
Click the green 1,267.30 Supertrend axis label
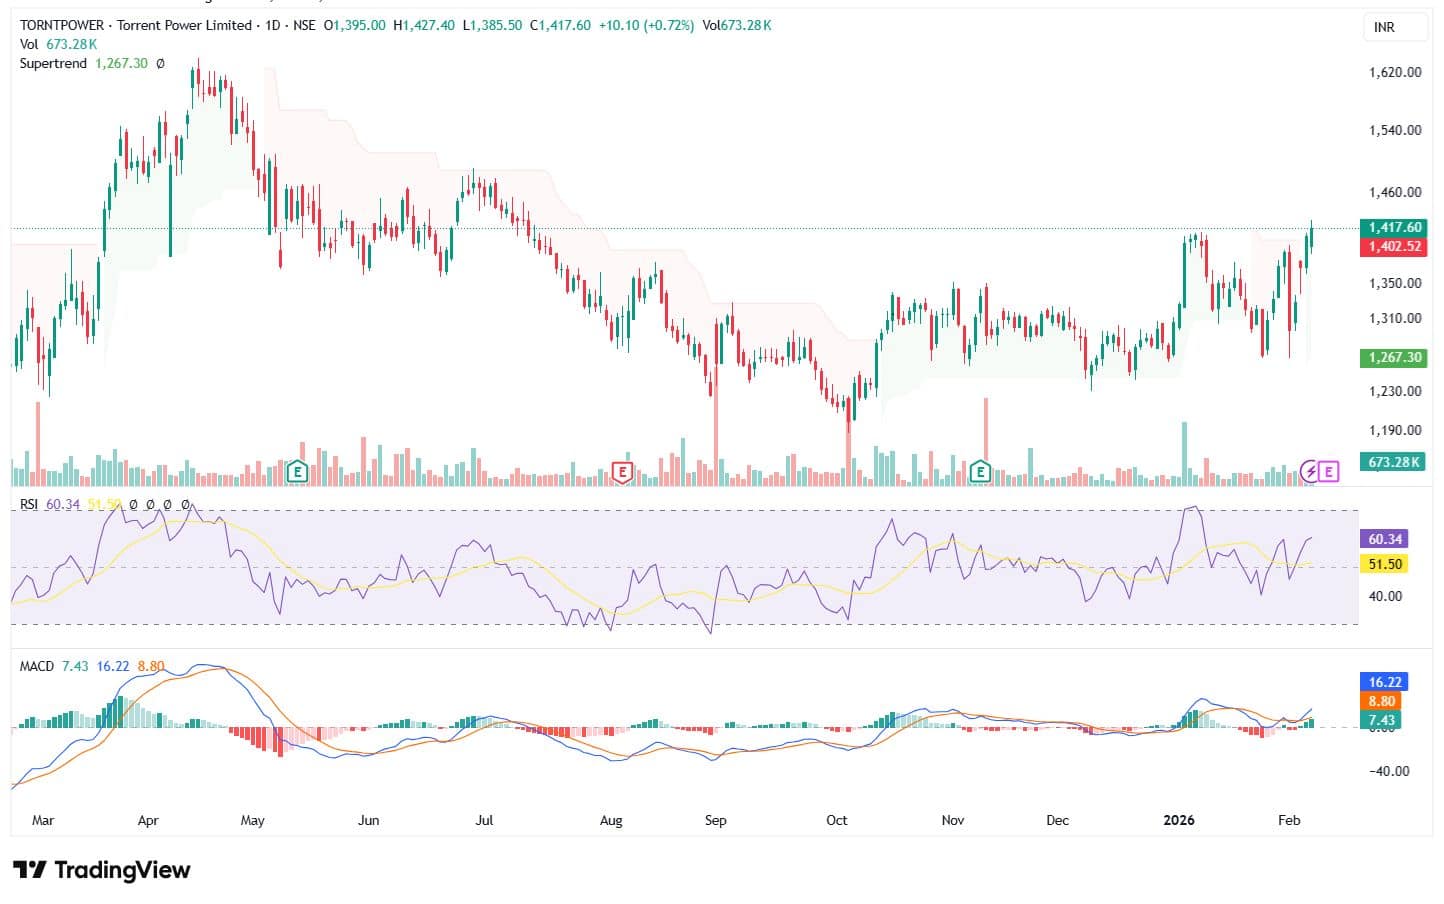point(1394,357)
